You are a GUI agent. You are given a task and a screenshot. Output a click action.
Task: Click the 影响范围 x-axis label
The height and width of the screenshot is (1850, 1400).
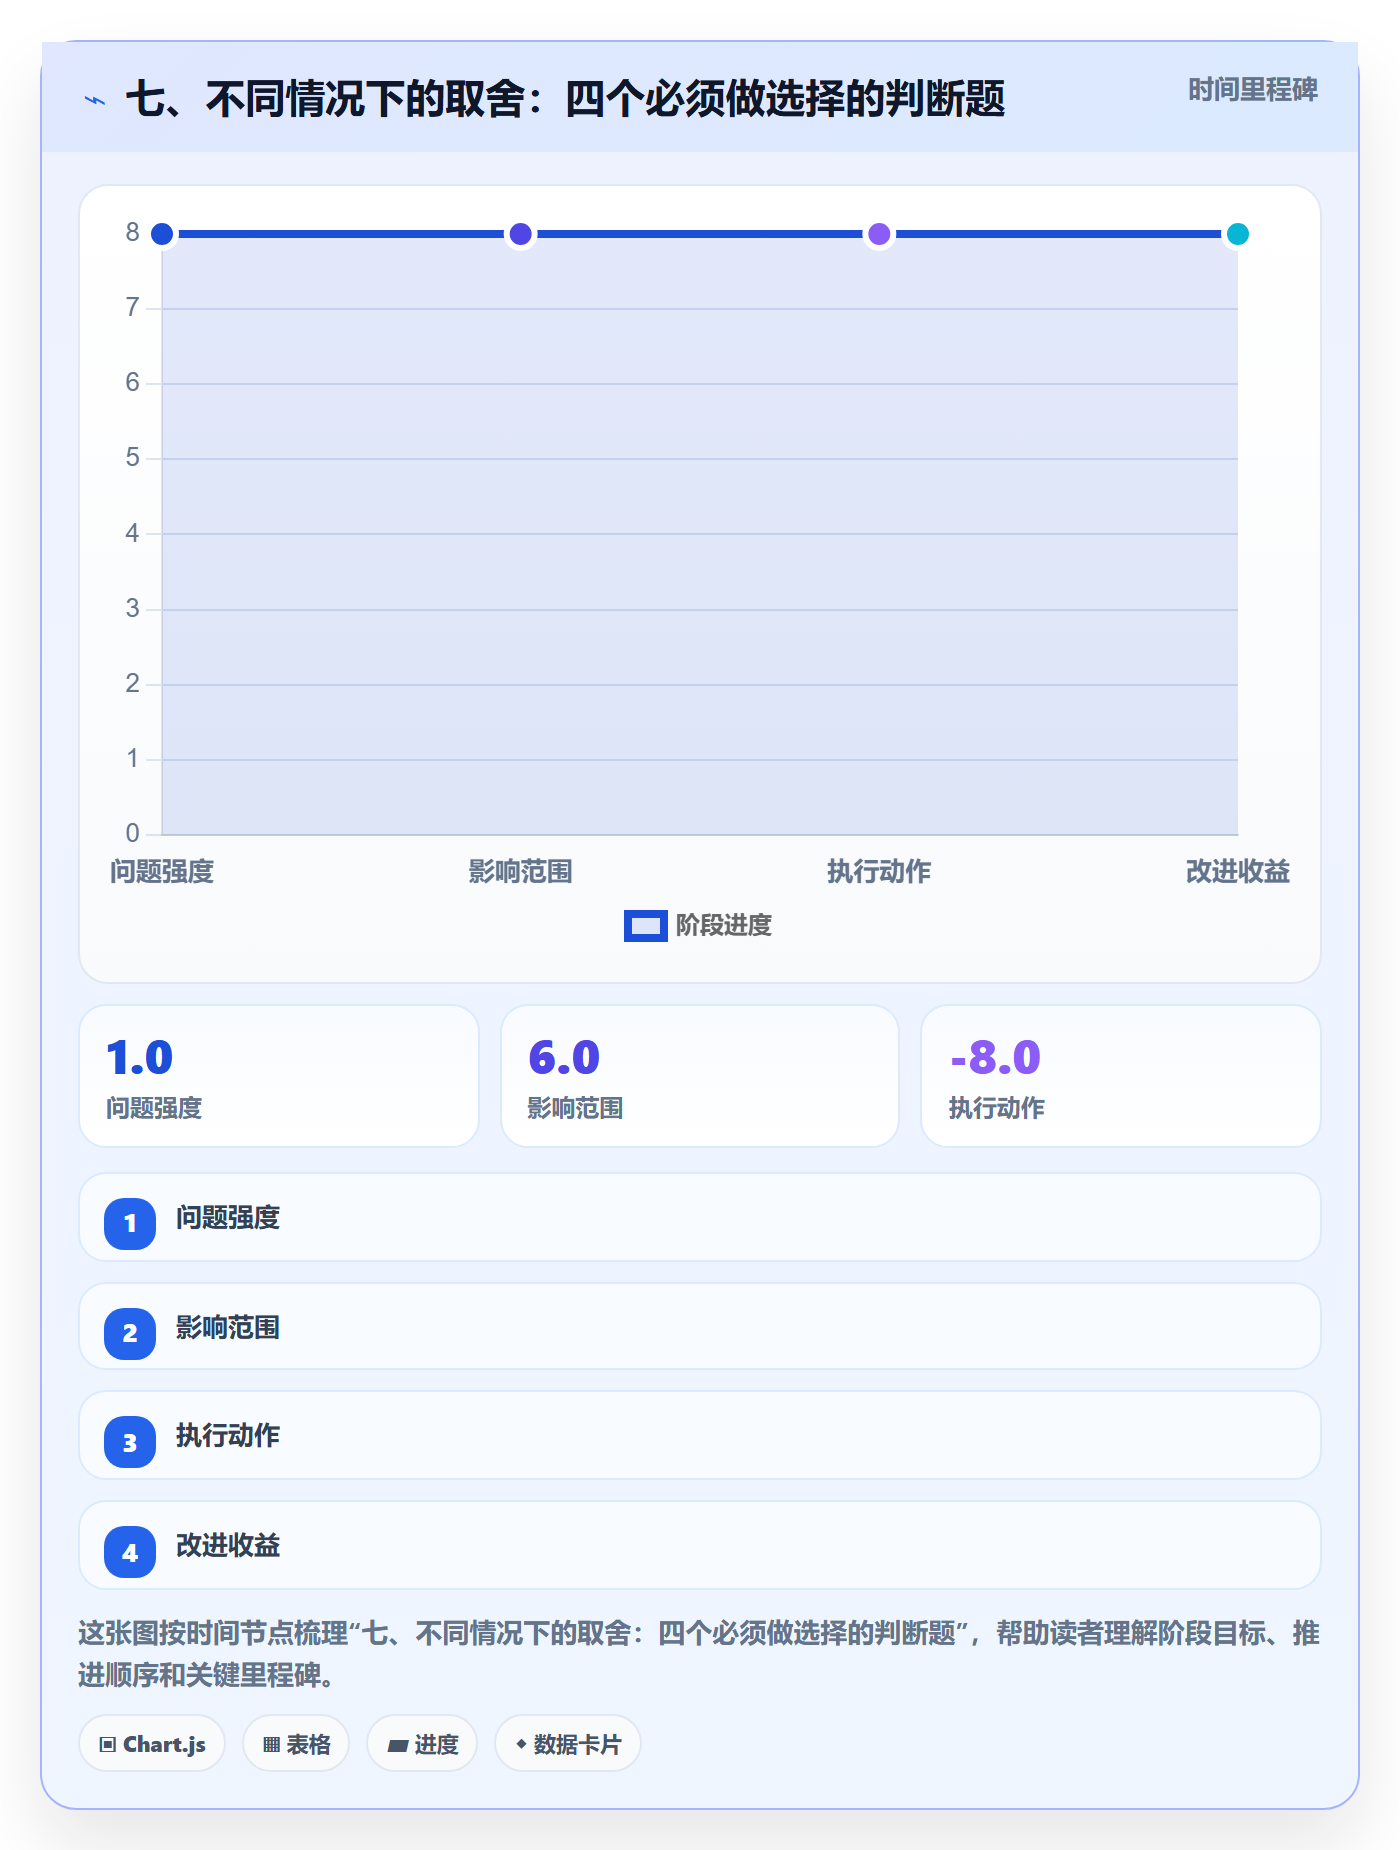pos(520,872)
